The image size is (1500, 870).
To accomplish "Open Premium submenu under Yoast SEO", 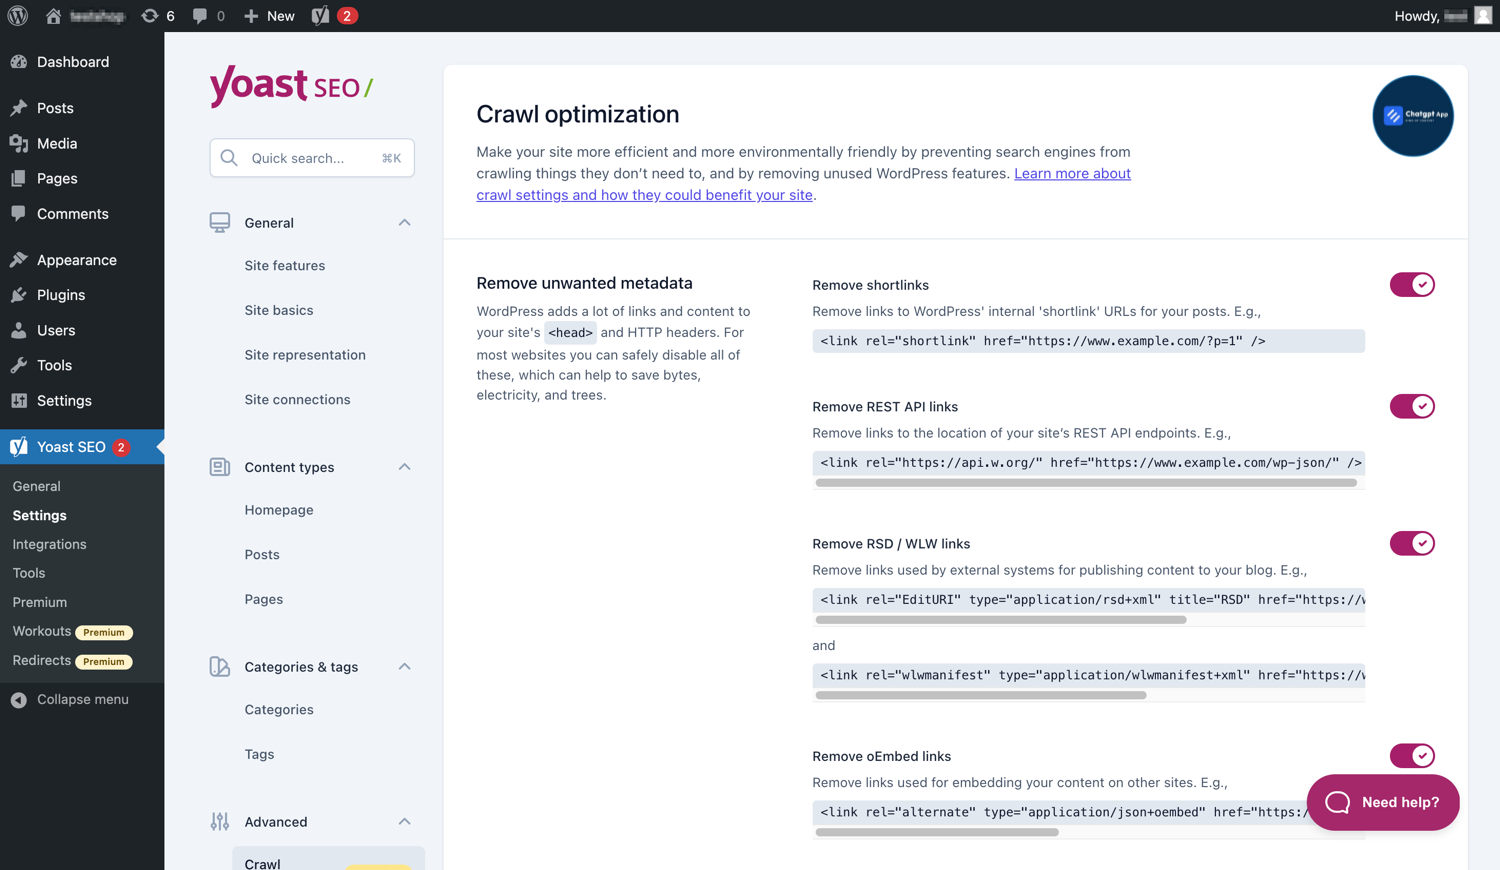I will (40, 602).
